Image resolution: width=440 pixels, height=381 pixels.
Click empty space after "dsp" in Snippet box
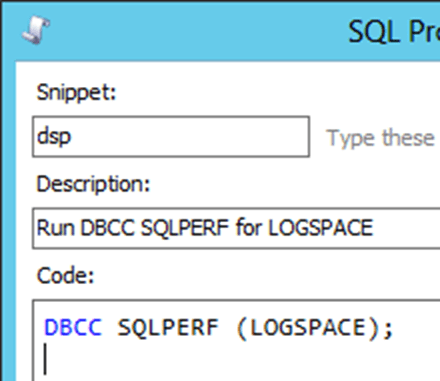pos(190,137)
